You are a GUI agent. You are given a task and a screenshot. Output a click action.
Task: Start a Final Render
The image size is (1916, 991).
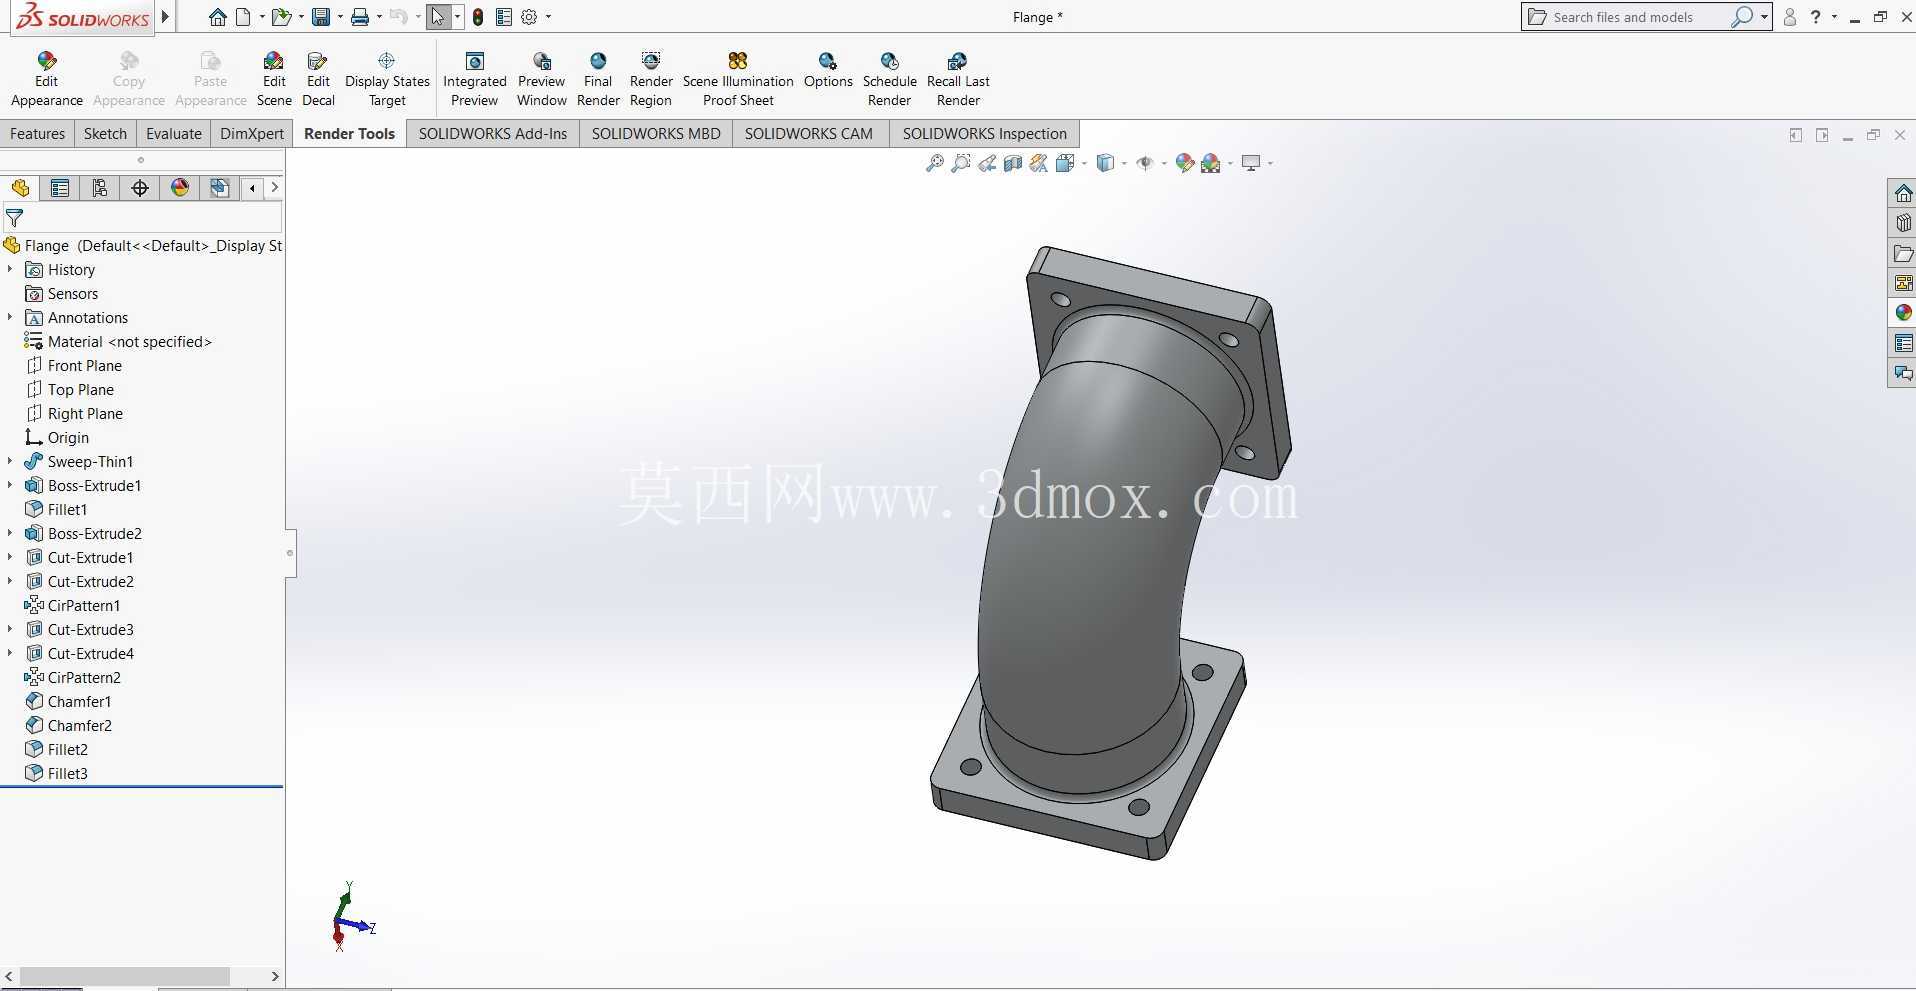[598, 79]
